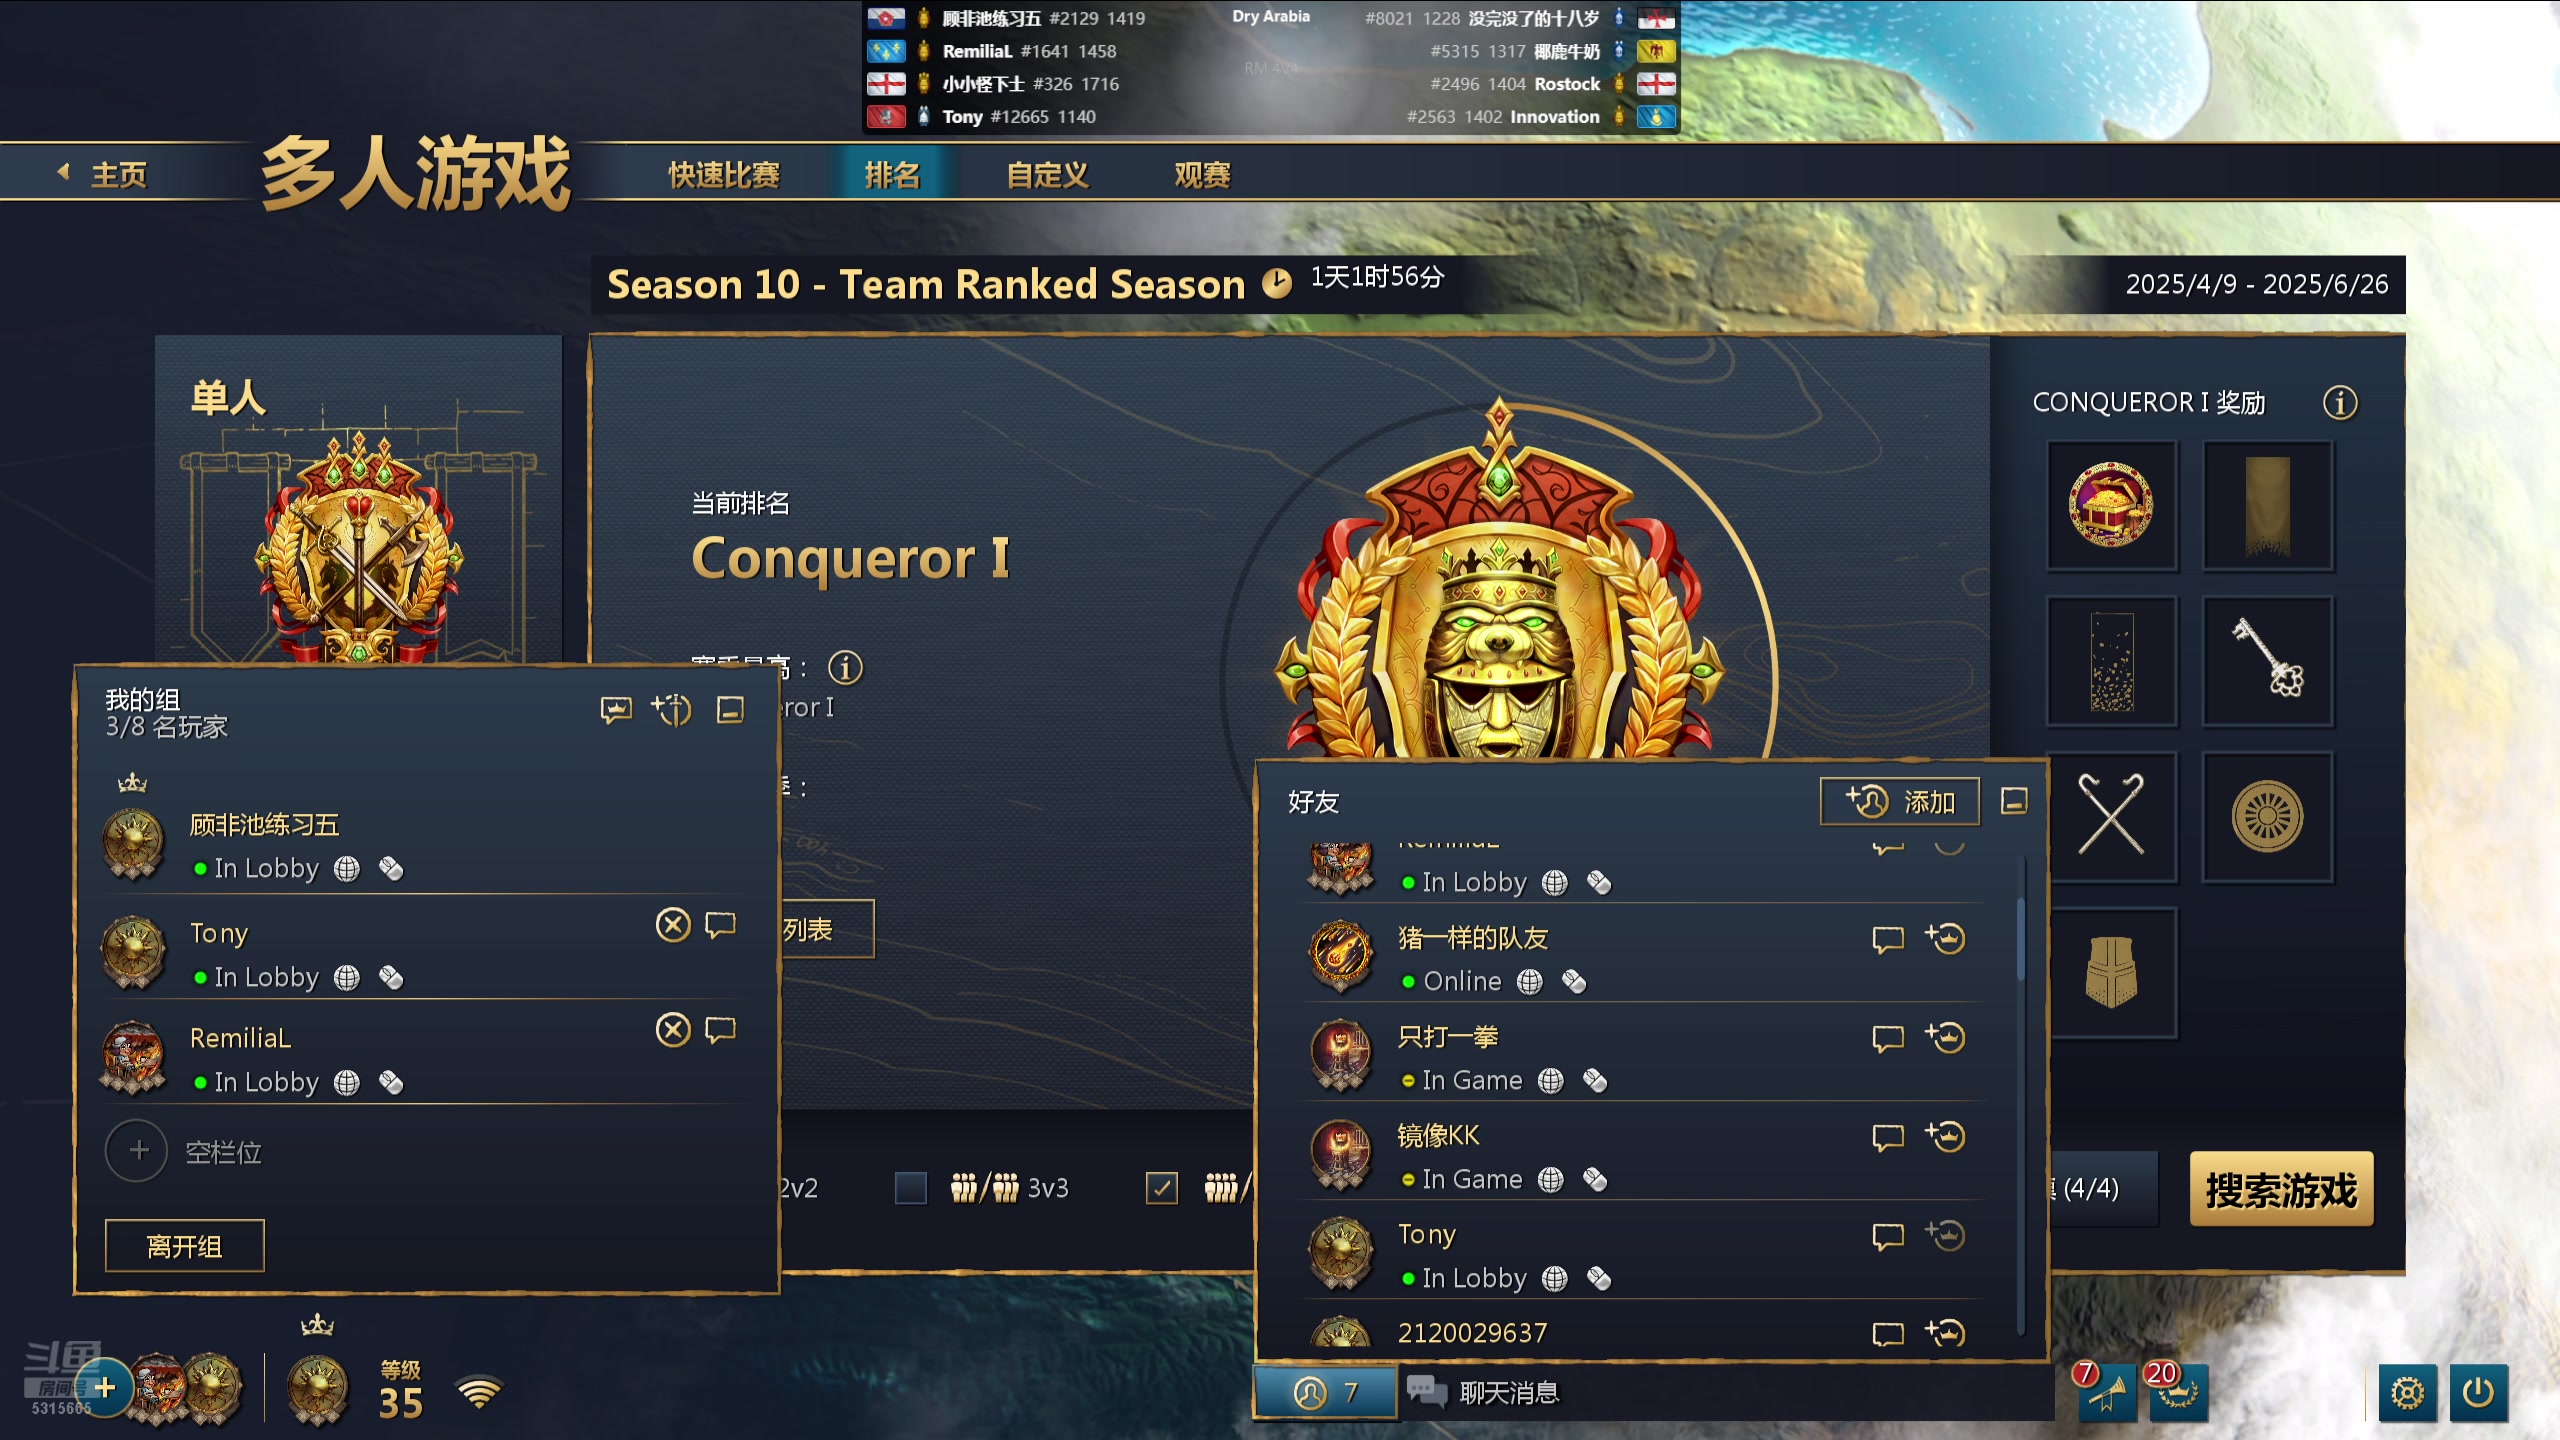Open notifications horn with 7 badge
2560x1440 pixels.
2107,1392
